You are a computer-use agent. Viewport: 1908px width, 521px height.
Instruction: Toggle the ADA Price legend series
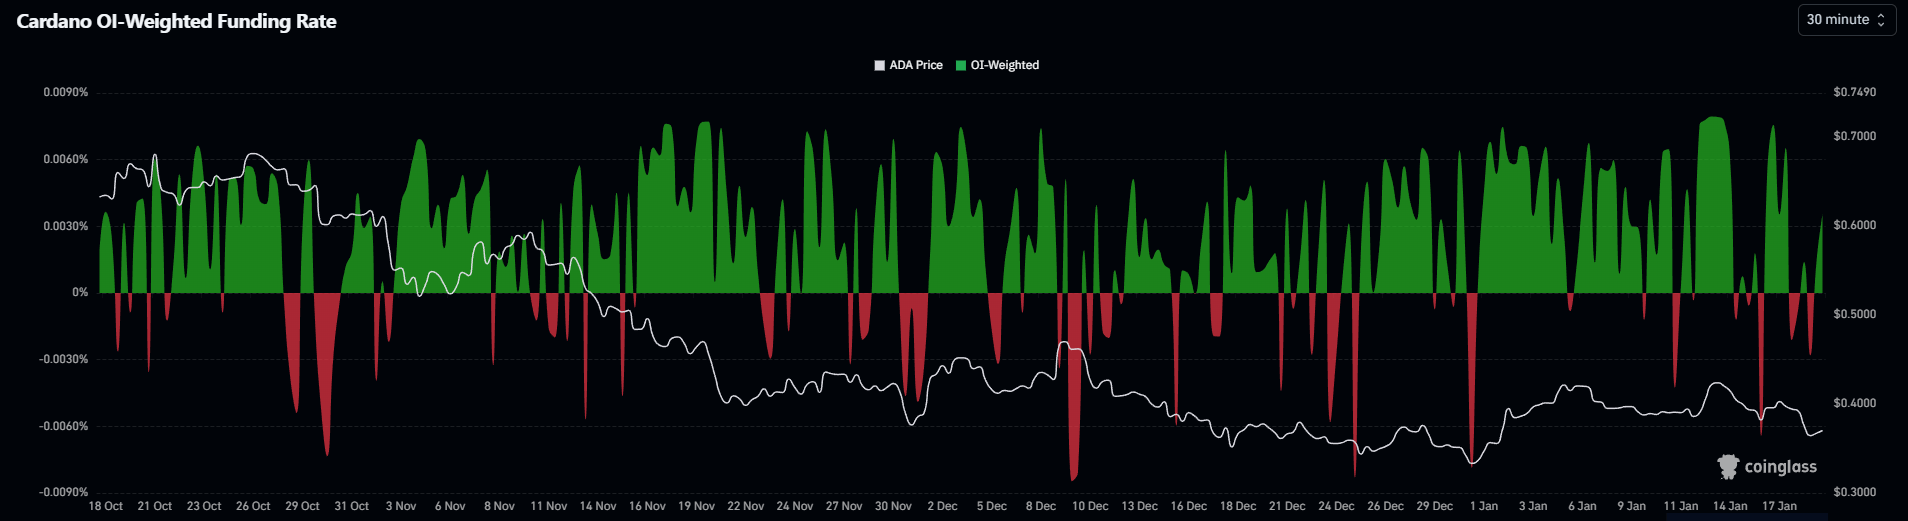tap(908, 65)
